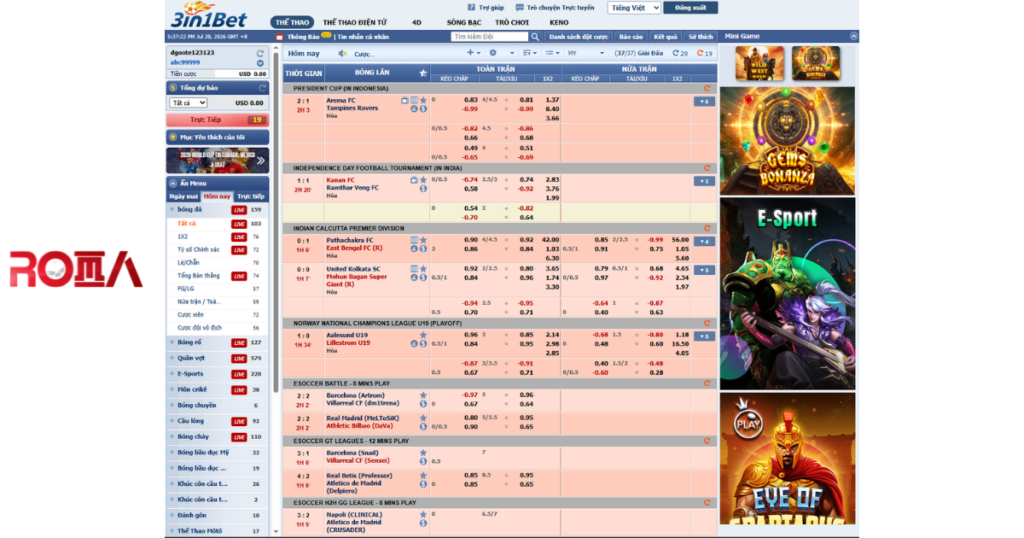1024x538 pixels.
Task: Open the sort order dropdown in toolbar
Action: pyautogui.click(x=530, y=54)
